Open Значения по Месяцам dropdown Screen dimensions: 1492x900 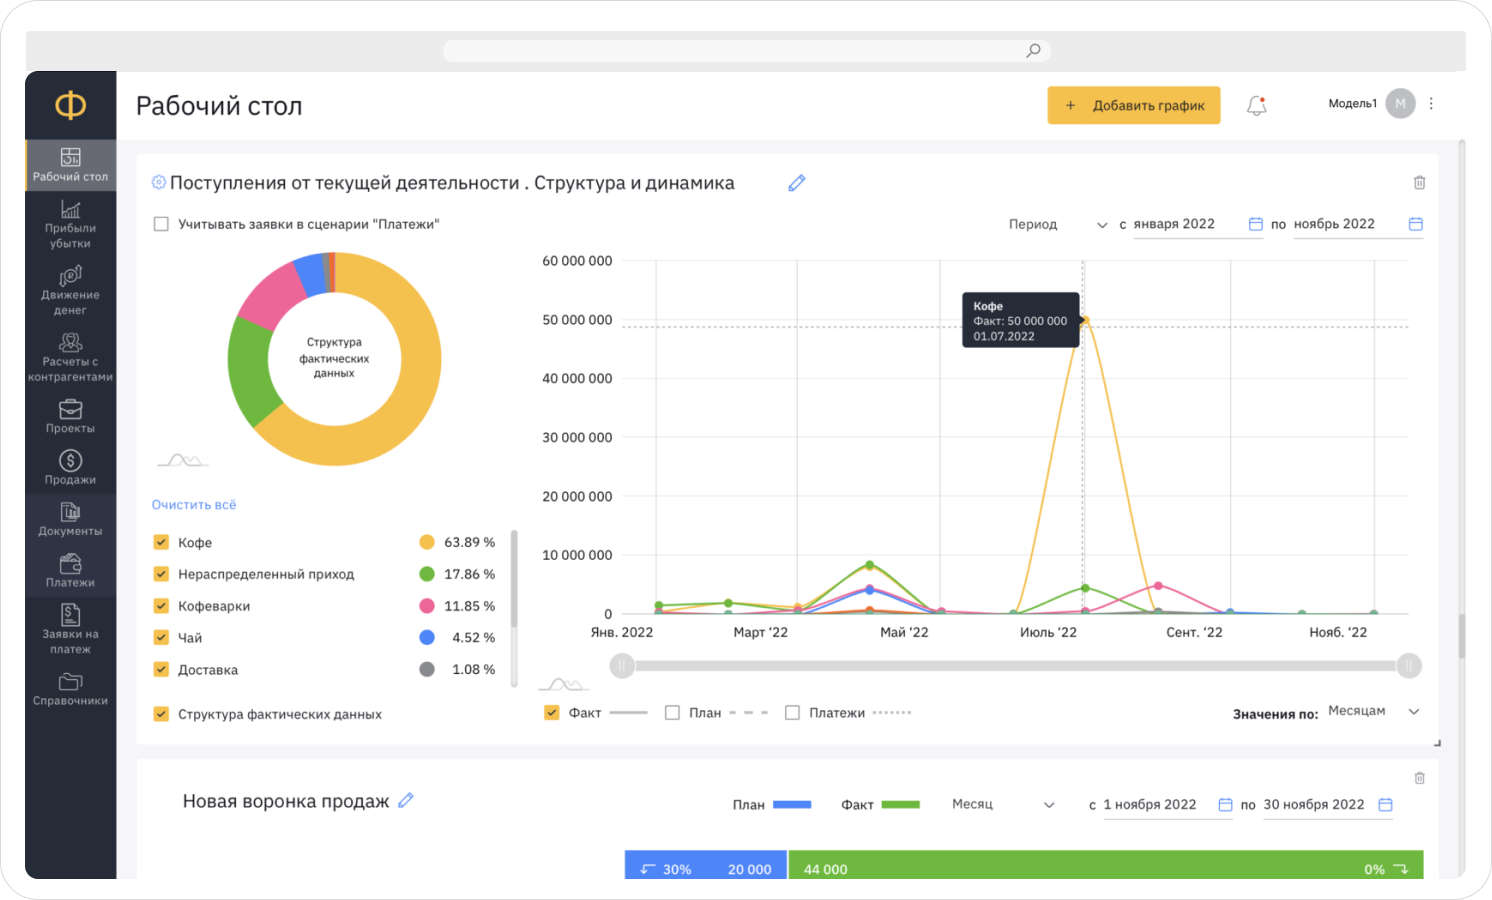1374,711
